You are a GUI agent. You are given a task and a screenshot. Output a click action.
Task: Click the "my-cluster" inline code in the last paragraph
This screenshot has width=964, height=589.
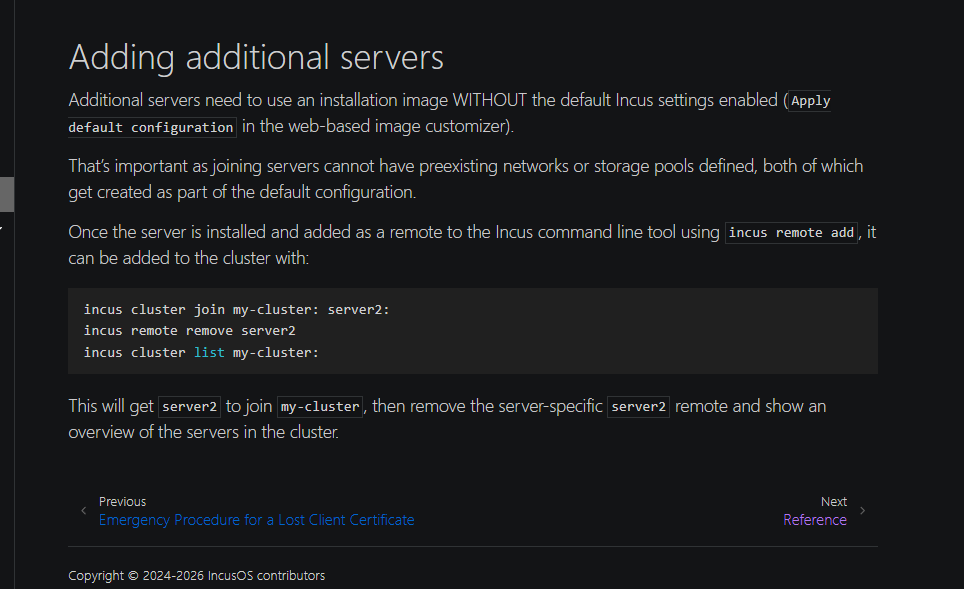click(320, 407)
